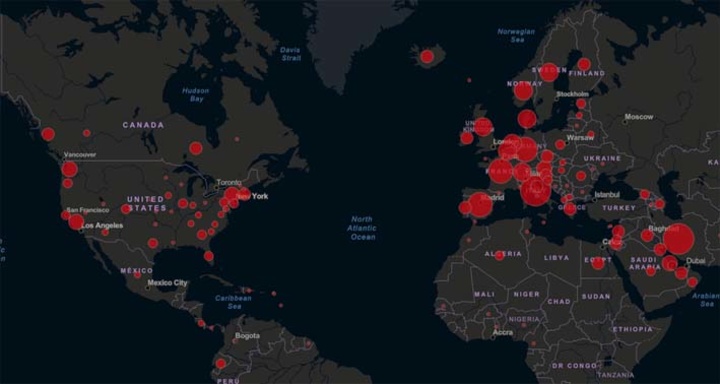The width and height of the screenshot is (720, 384).
Task: Select the red circle on Canada's Pacific coast
Action: [x=48, y=134]
